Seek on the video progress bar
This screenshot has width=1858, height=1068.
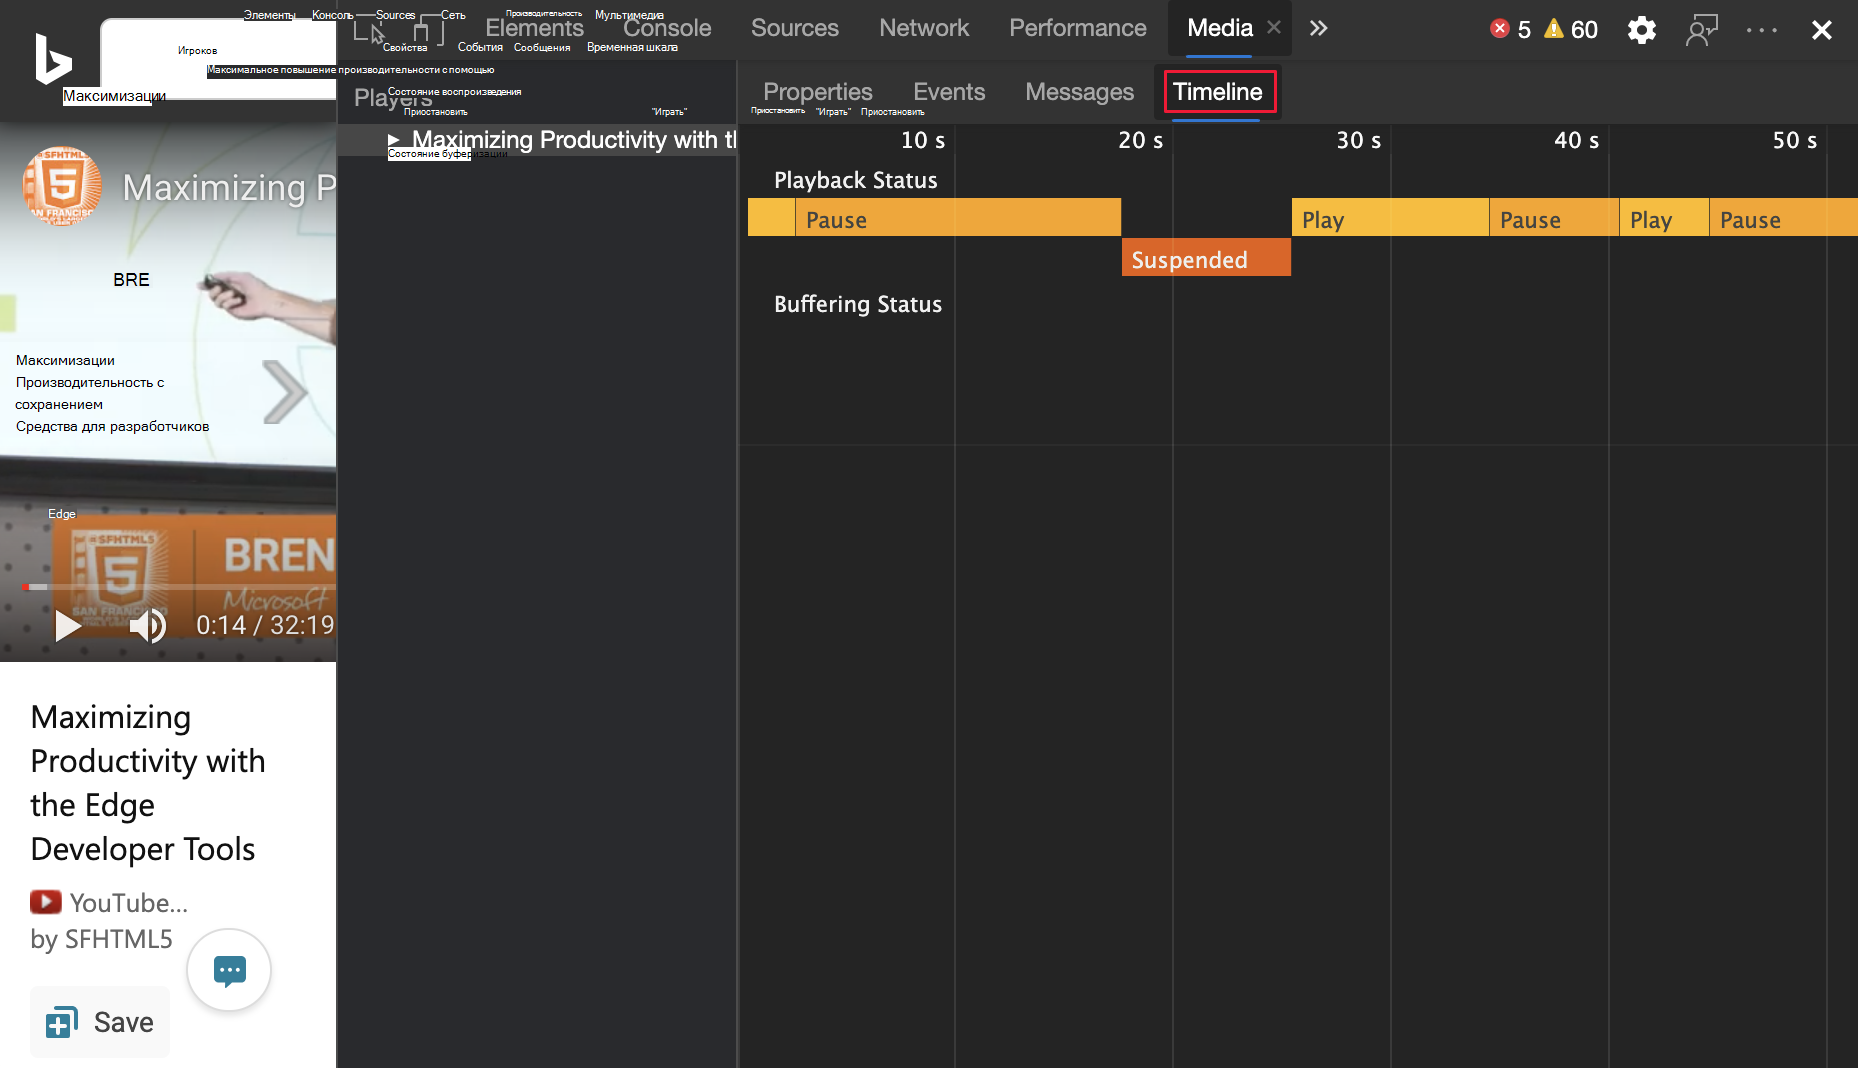click(x=178, y=586)
